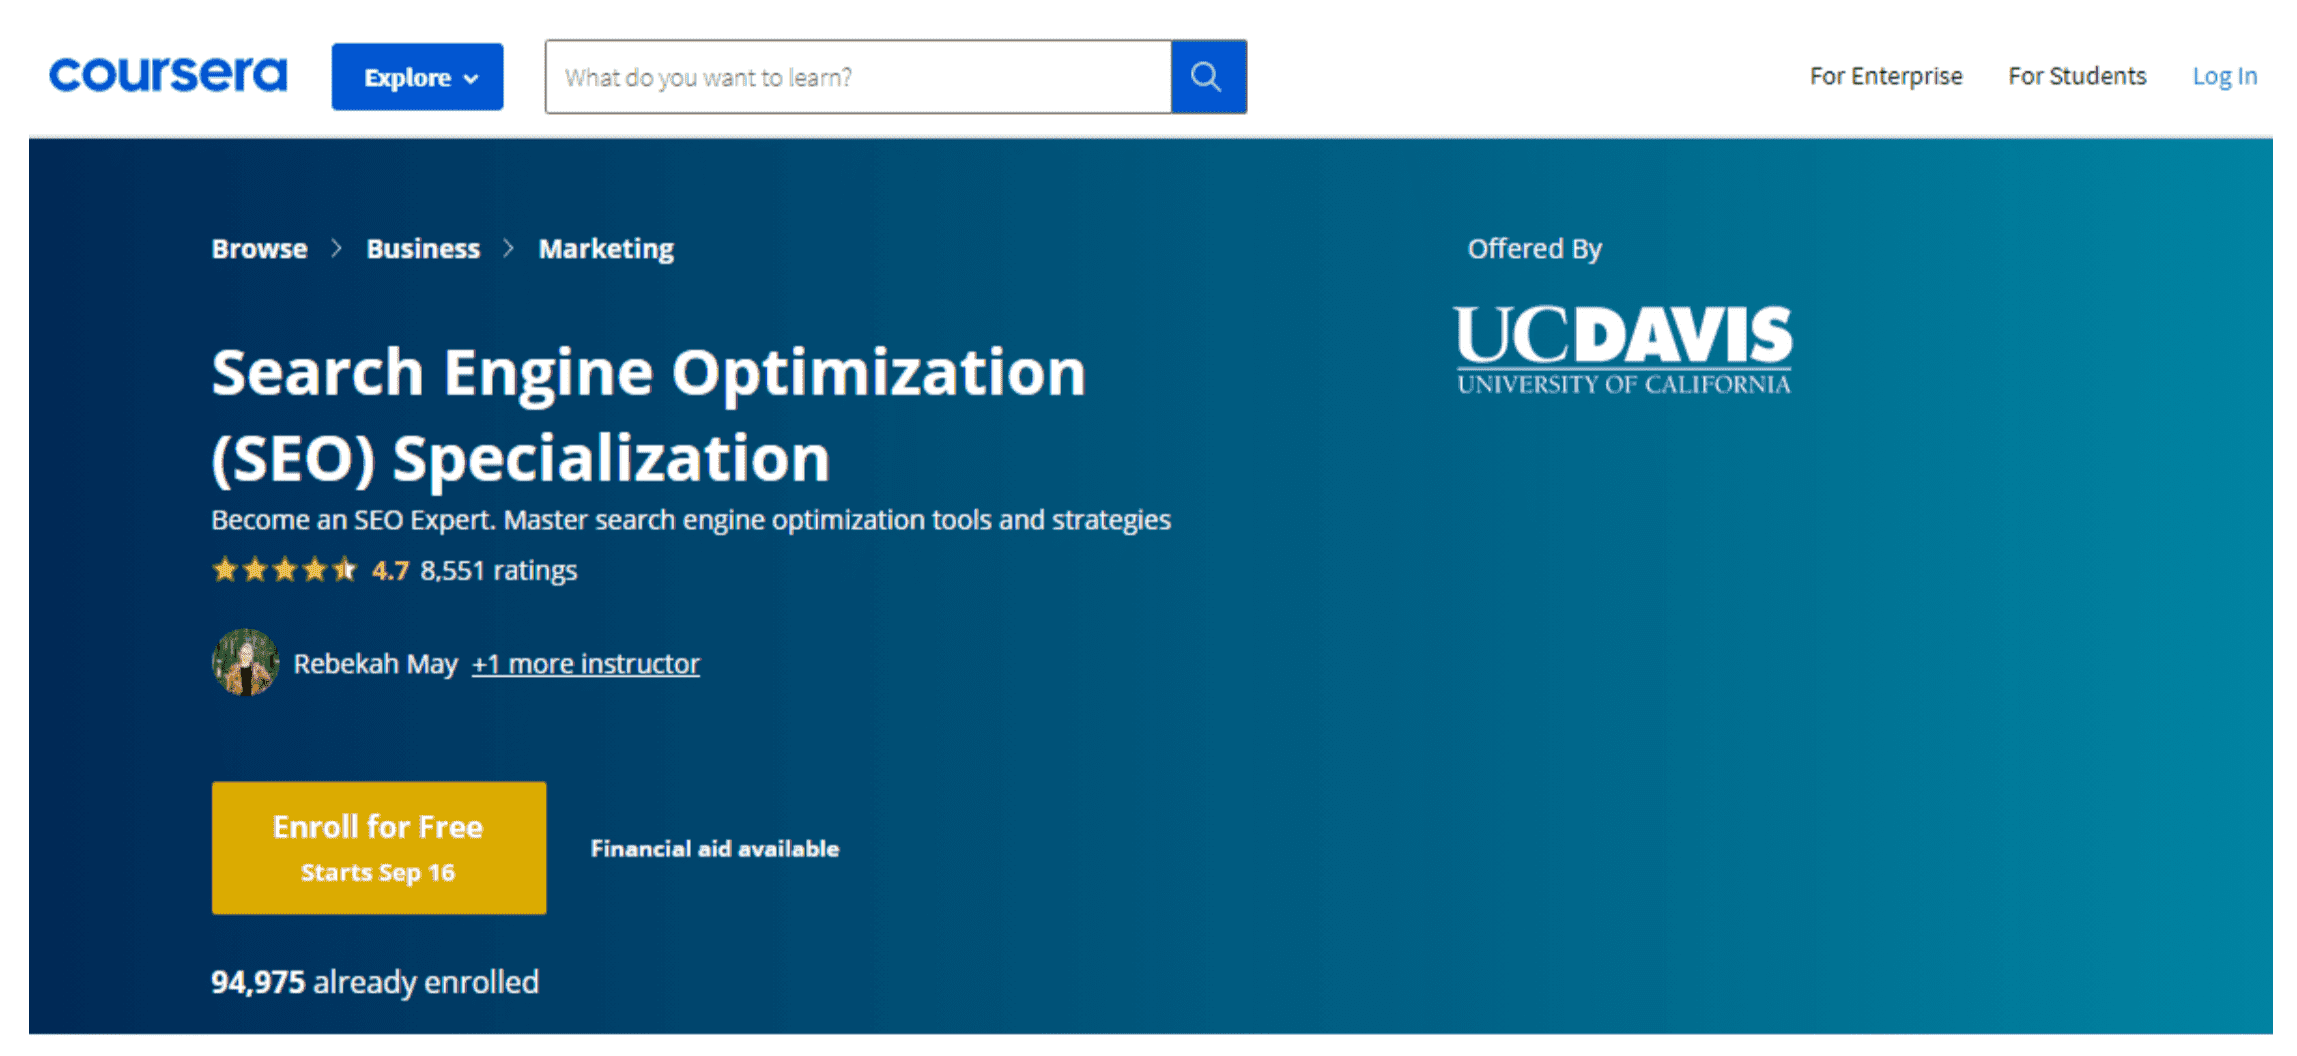
Task: Open the For Enterprise link
Action: click(x=1885, y=76)
